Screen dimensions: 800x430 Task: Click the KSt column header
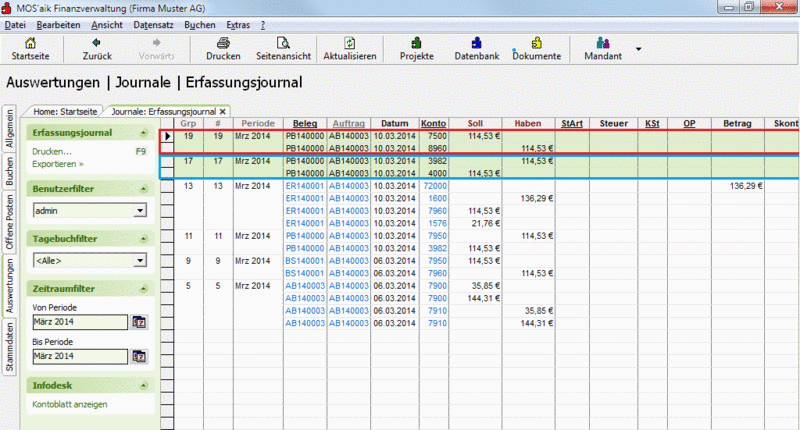point(652,123)
